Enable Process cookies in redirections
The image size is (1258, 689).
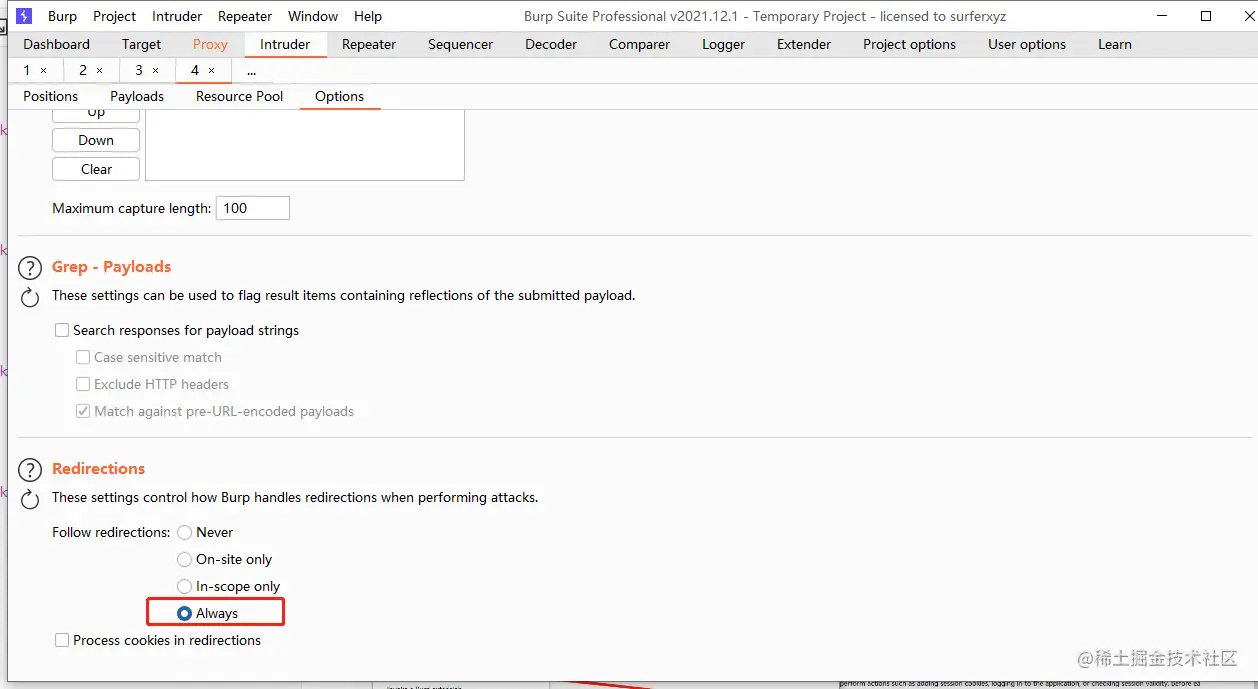tap(62, 640)
